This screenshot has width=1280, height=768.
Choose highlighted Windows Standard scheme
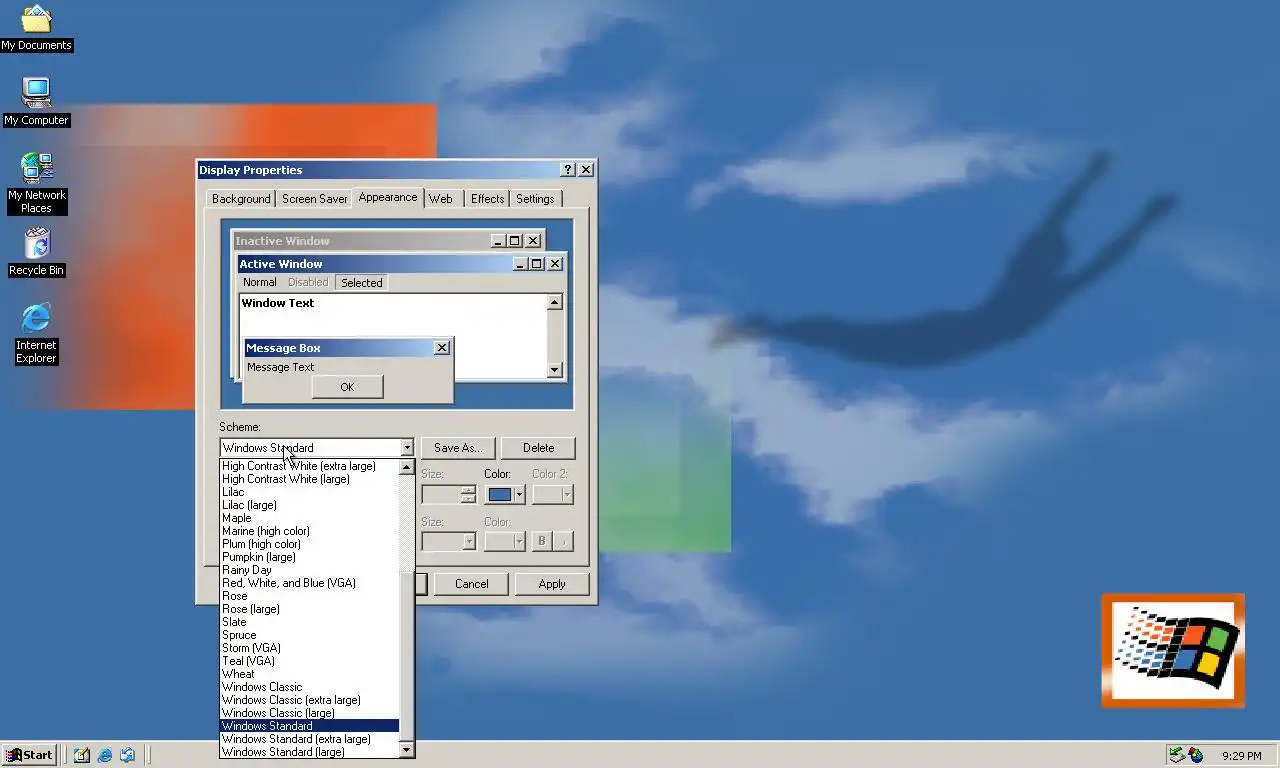pos(310,726)
